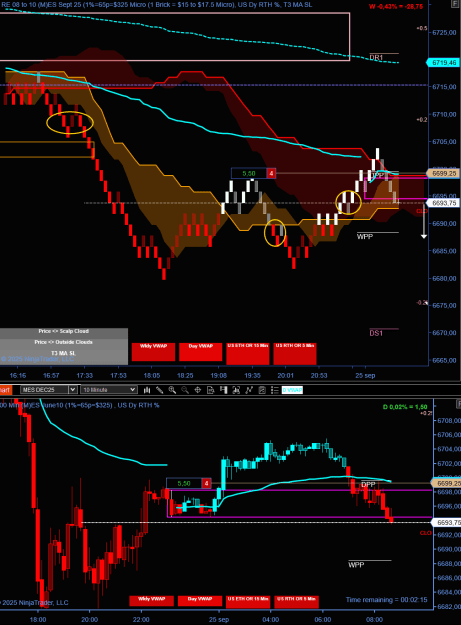The height and width of the screenshot is (625, 461).
Task: Click the 25 sep date label, upper time axis
Action: pyautogui.click(x=365, y=375)
